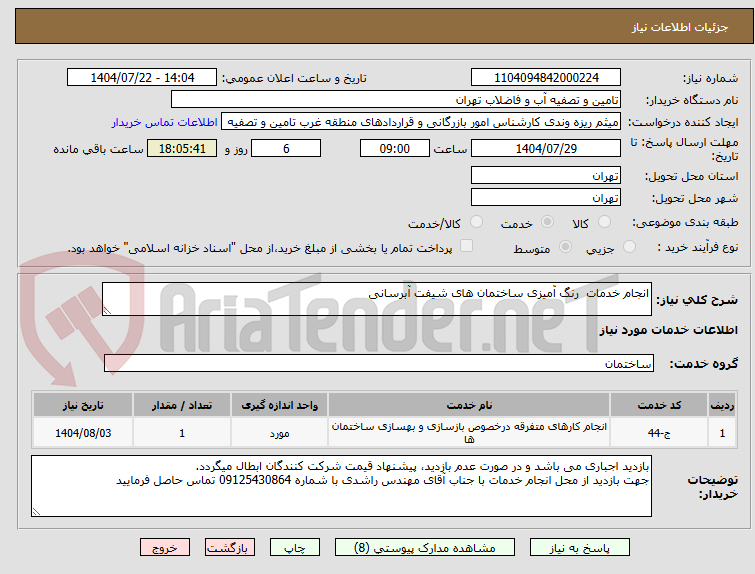Click the گروه خدمت field ساختمان
Viewport: 755px width, 574px height.
point(379,364)
